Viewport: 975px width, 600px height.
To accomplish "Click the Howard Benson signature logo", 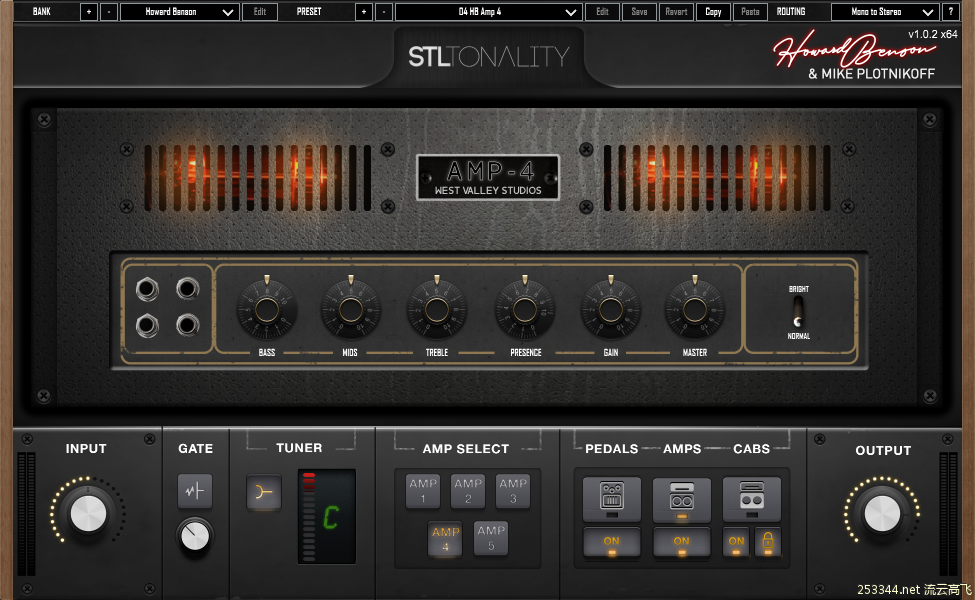I will (855, 48).
